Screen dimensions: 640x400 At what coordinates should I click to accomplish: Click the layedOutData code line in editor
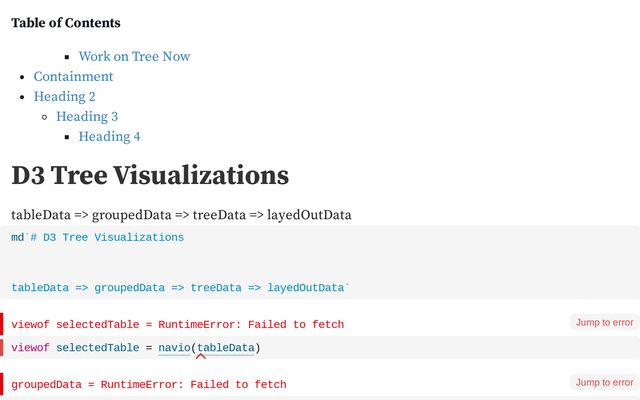pyautogui.click(x=180, y=288)
